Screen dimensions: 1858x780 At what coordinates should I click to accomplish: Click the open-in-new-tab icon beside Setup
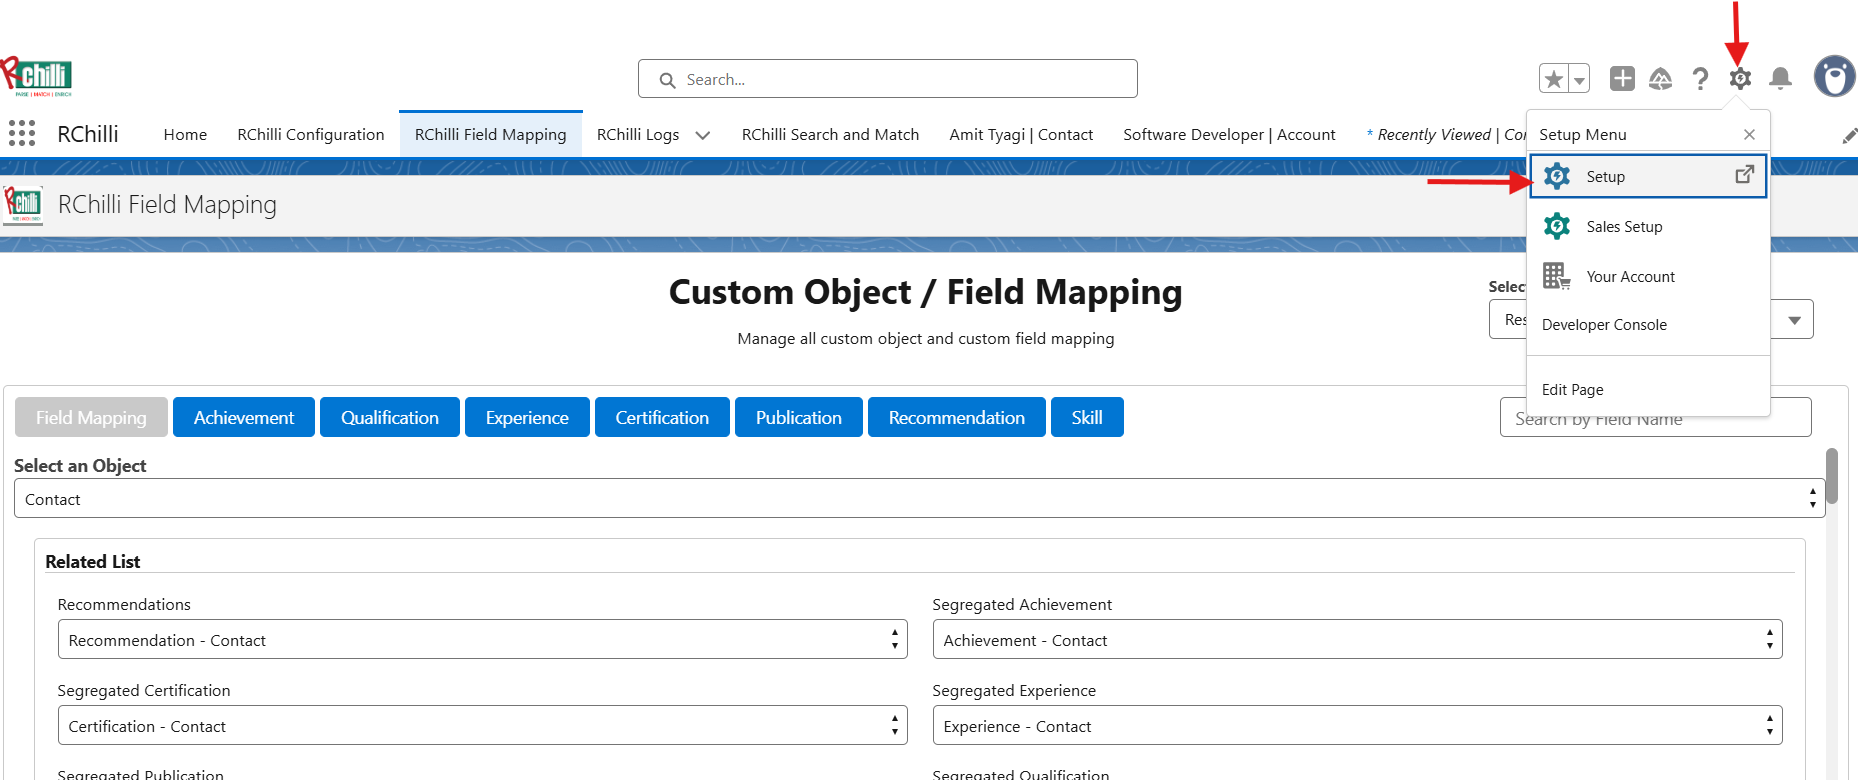click(x=1744, y=175)
